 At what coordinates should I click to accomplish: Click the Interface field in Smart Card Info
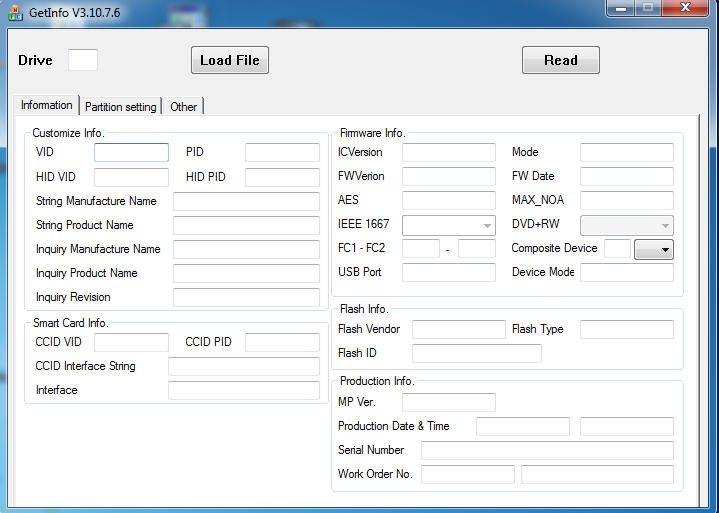point(243,390)
